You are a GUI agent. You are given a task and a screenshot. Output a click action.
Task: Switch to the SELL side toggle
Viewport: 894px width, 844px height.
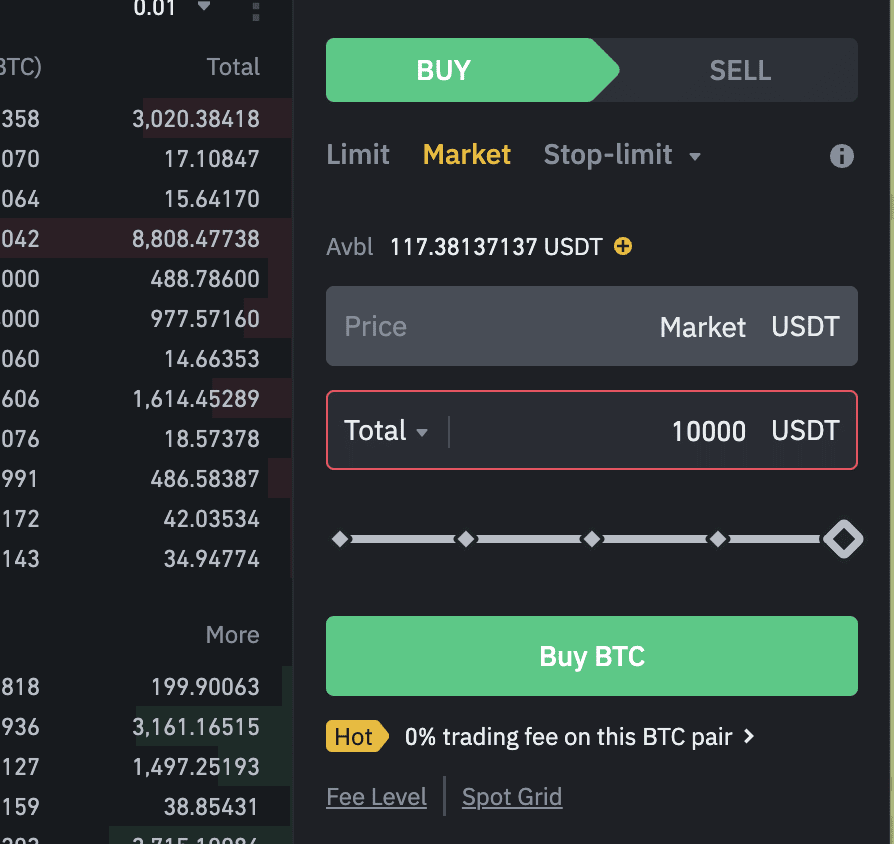tap(740, 71)
